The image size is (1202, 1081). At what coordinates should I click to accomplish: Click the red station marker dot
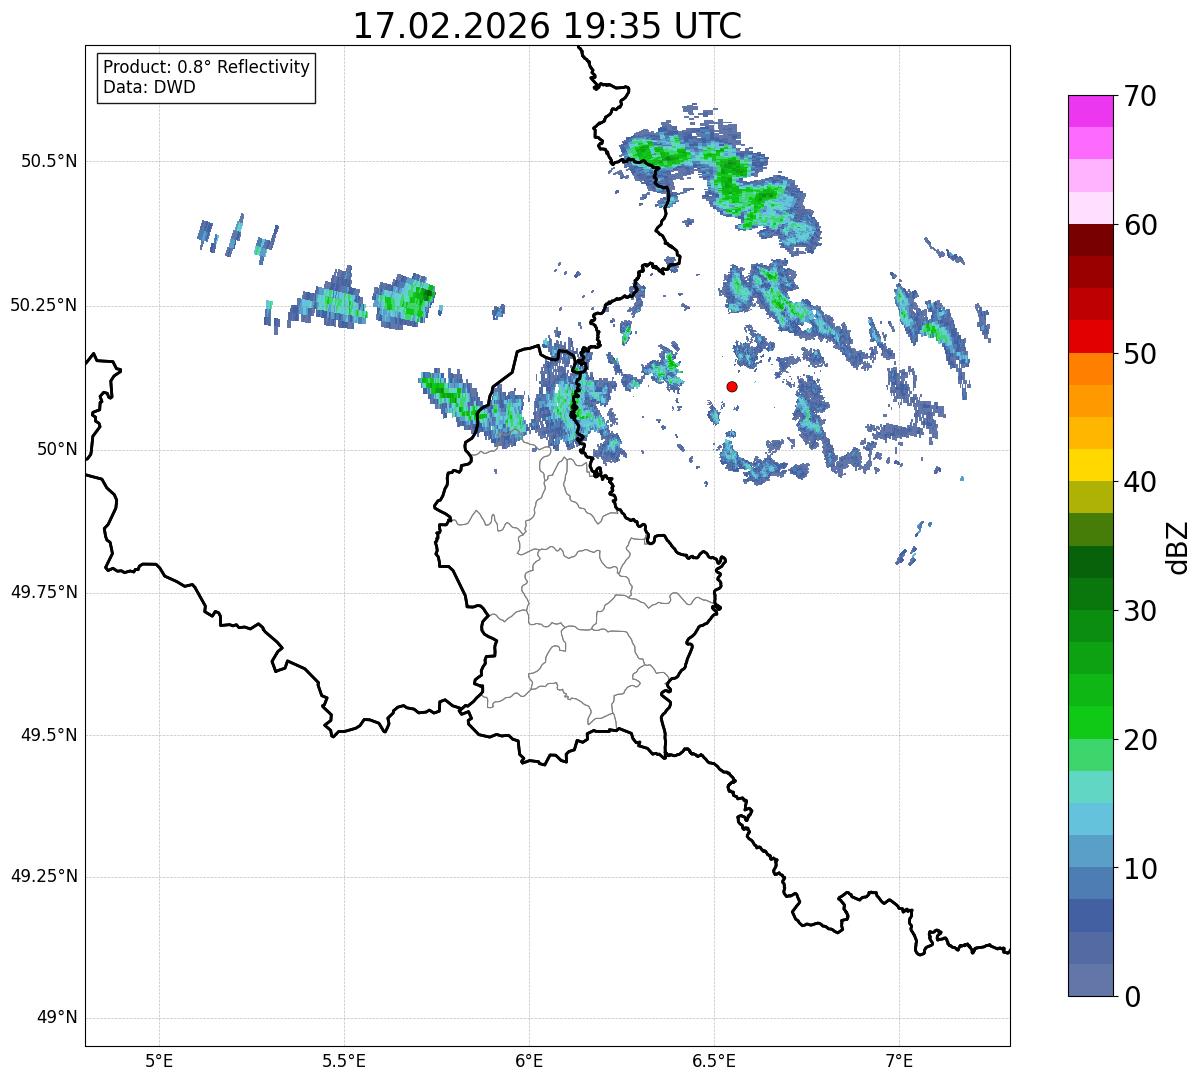(x=732, y=386)
